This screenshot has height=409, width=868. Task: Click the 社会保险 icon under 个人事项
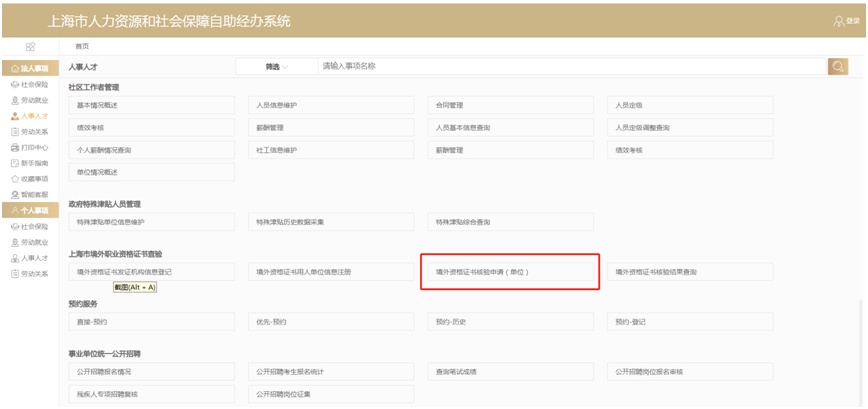point(15,226)
